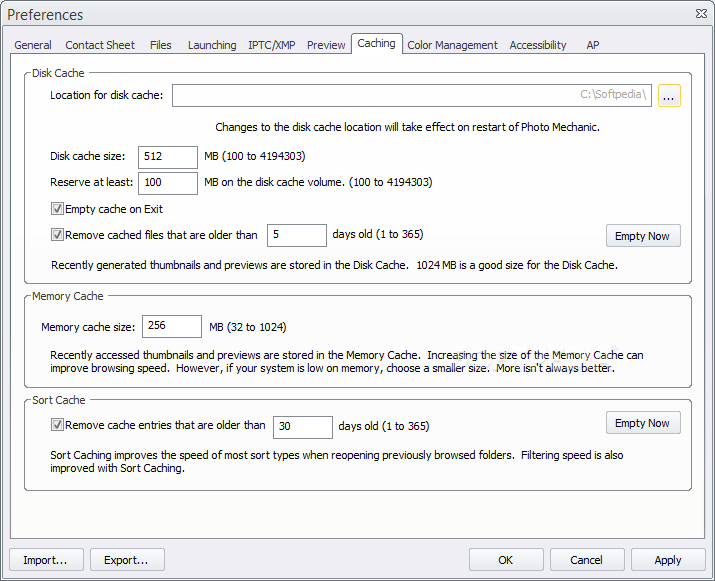715x581 pixels.
Task: Click Empty Now in Disk Cache section
Action: click(643, 236)
